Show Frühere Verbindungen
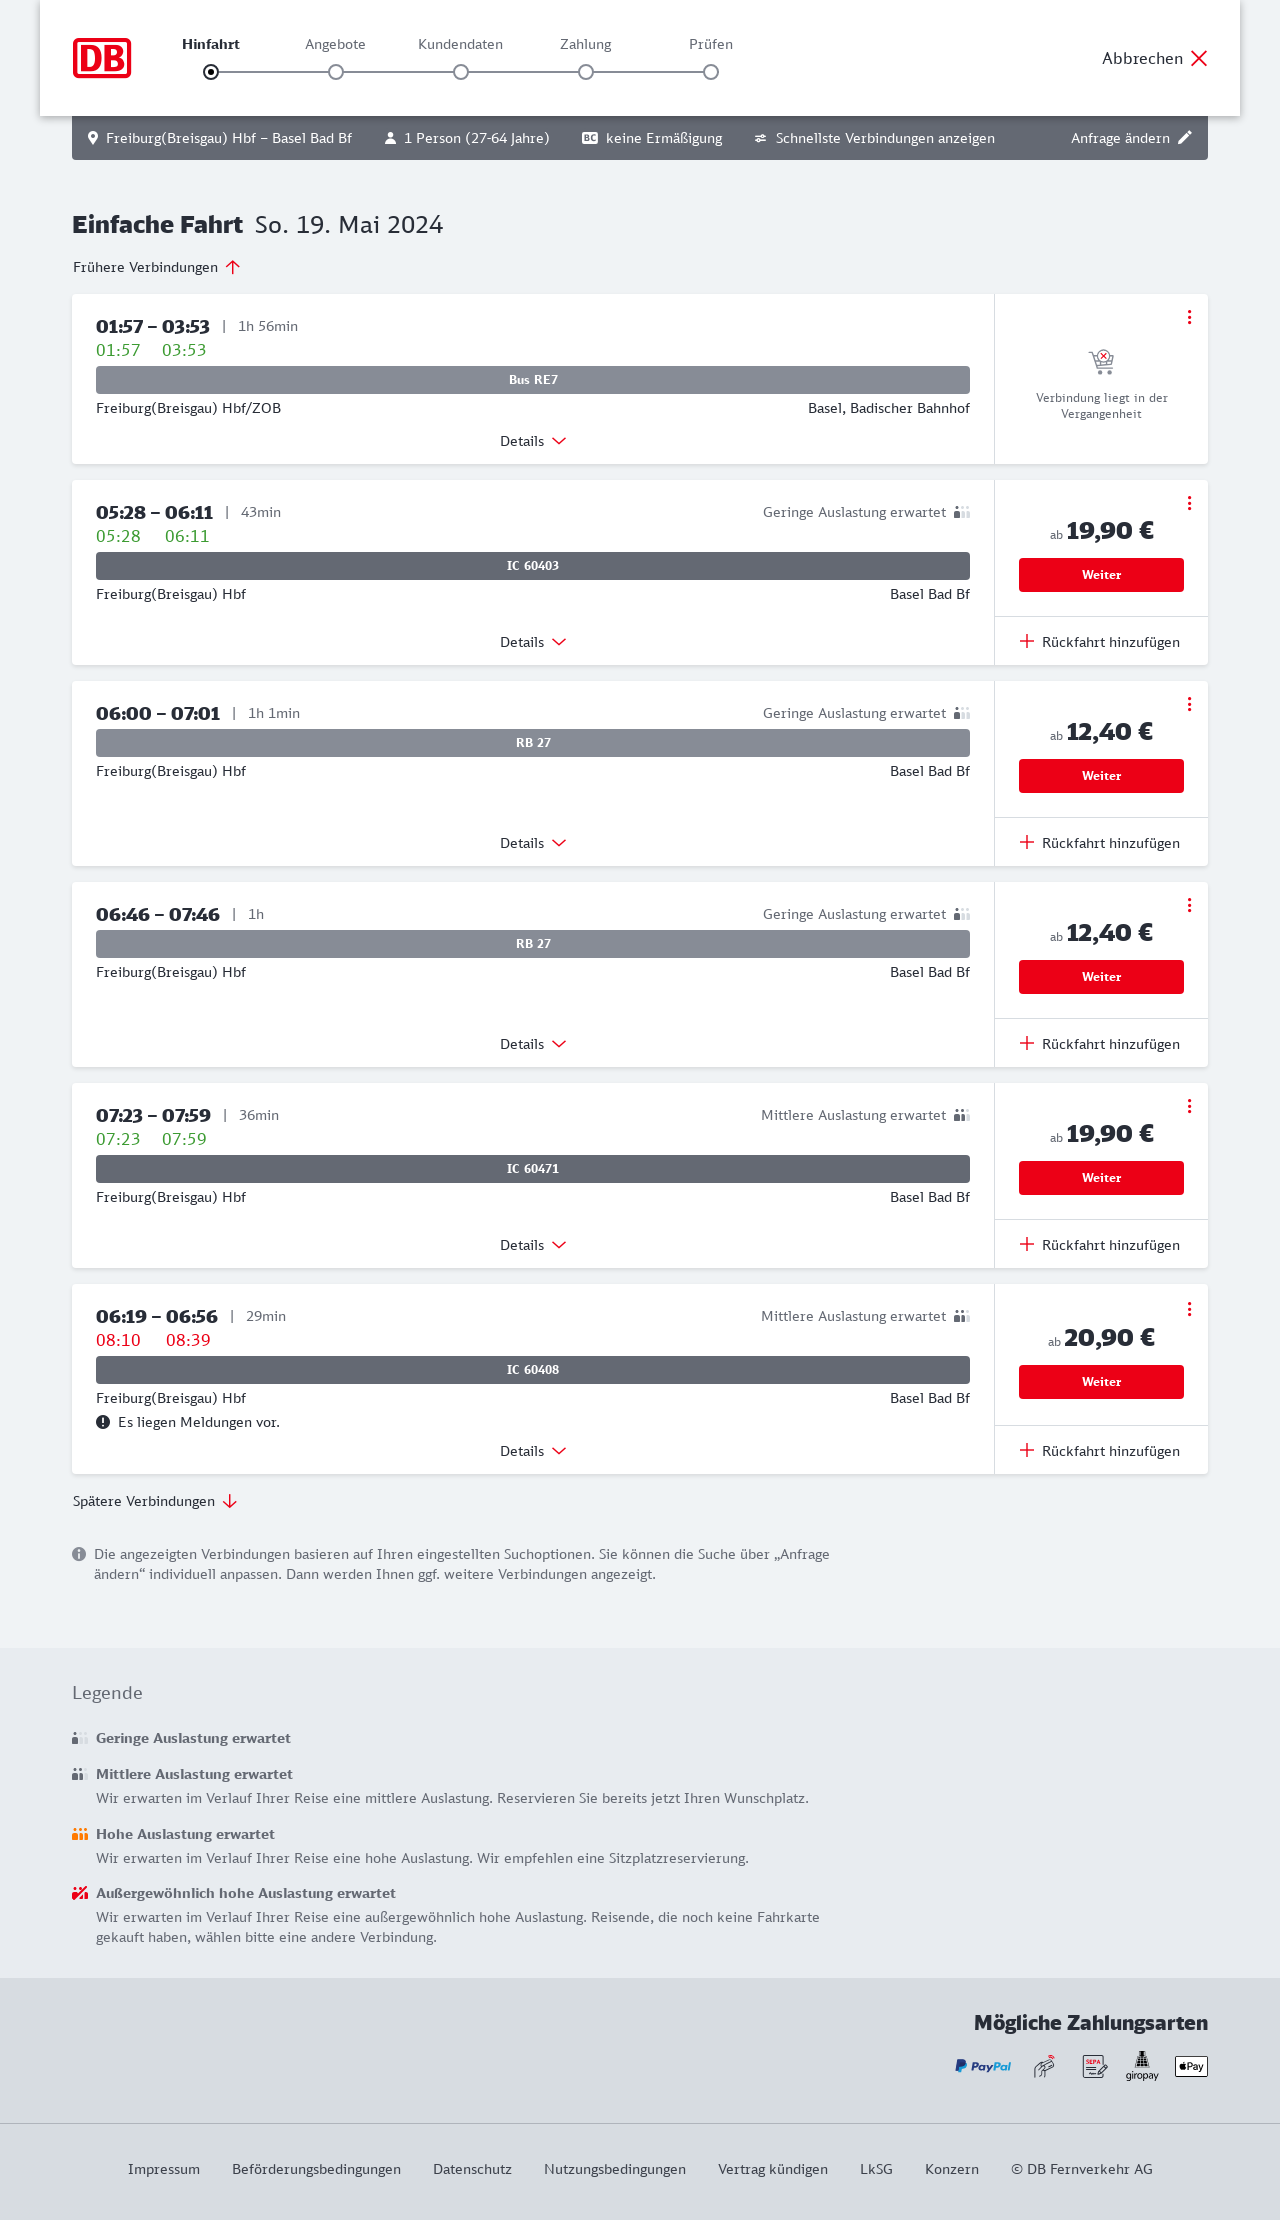1280x2220 pixels. (x=156, y=267)
